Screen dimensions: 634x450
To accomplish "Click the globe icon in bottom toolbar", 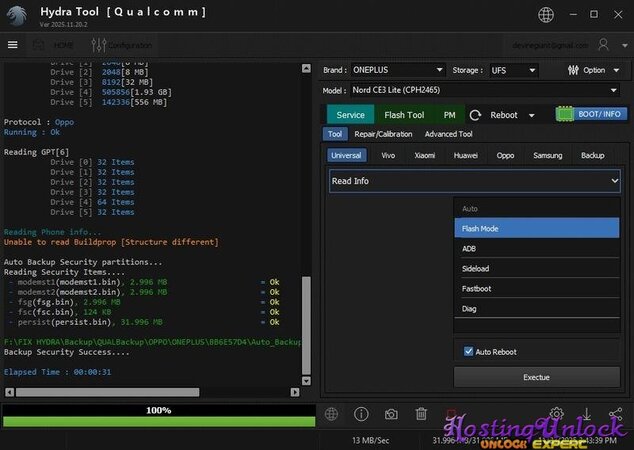I will coord(331,414).
